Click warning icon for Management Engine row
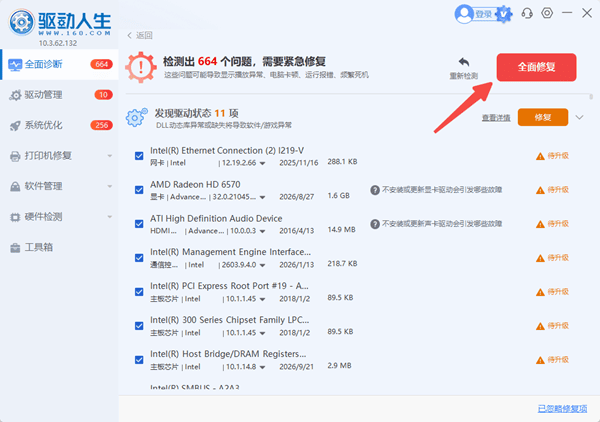The height and width of the screenshot is (422, 600). [540, 258]
